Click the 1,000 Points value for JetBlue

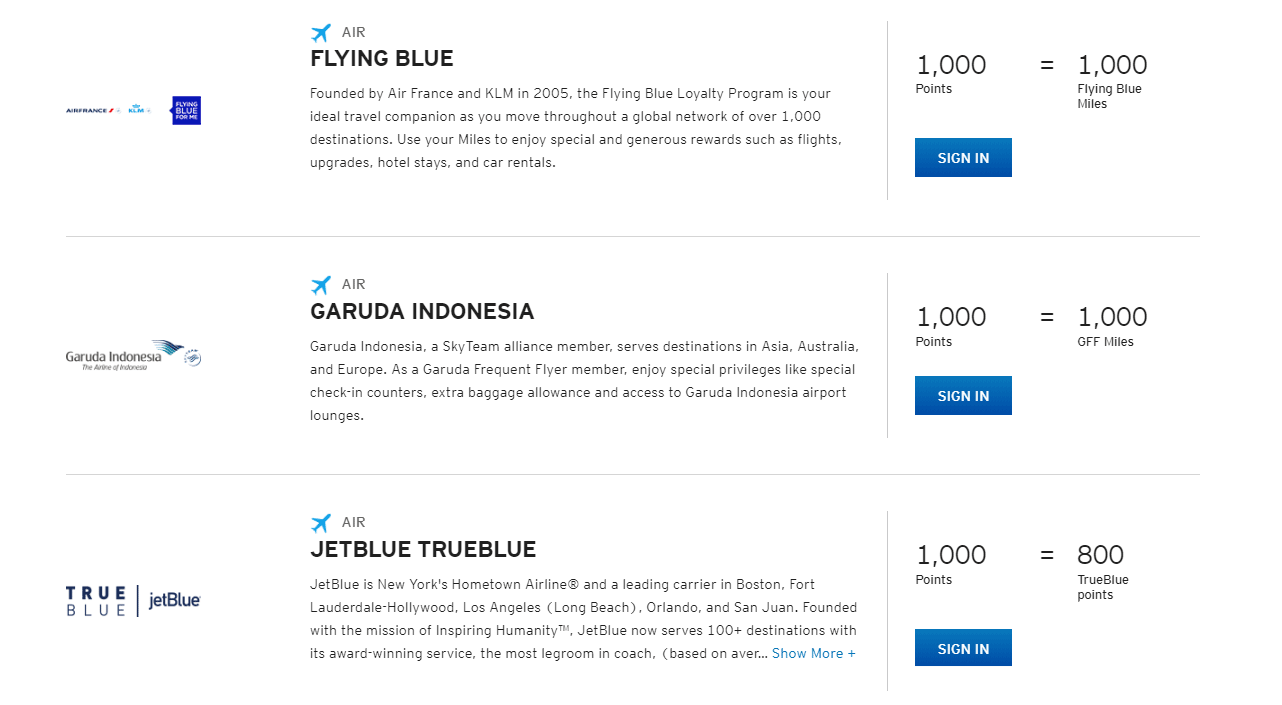[951, 555]
